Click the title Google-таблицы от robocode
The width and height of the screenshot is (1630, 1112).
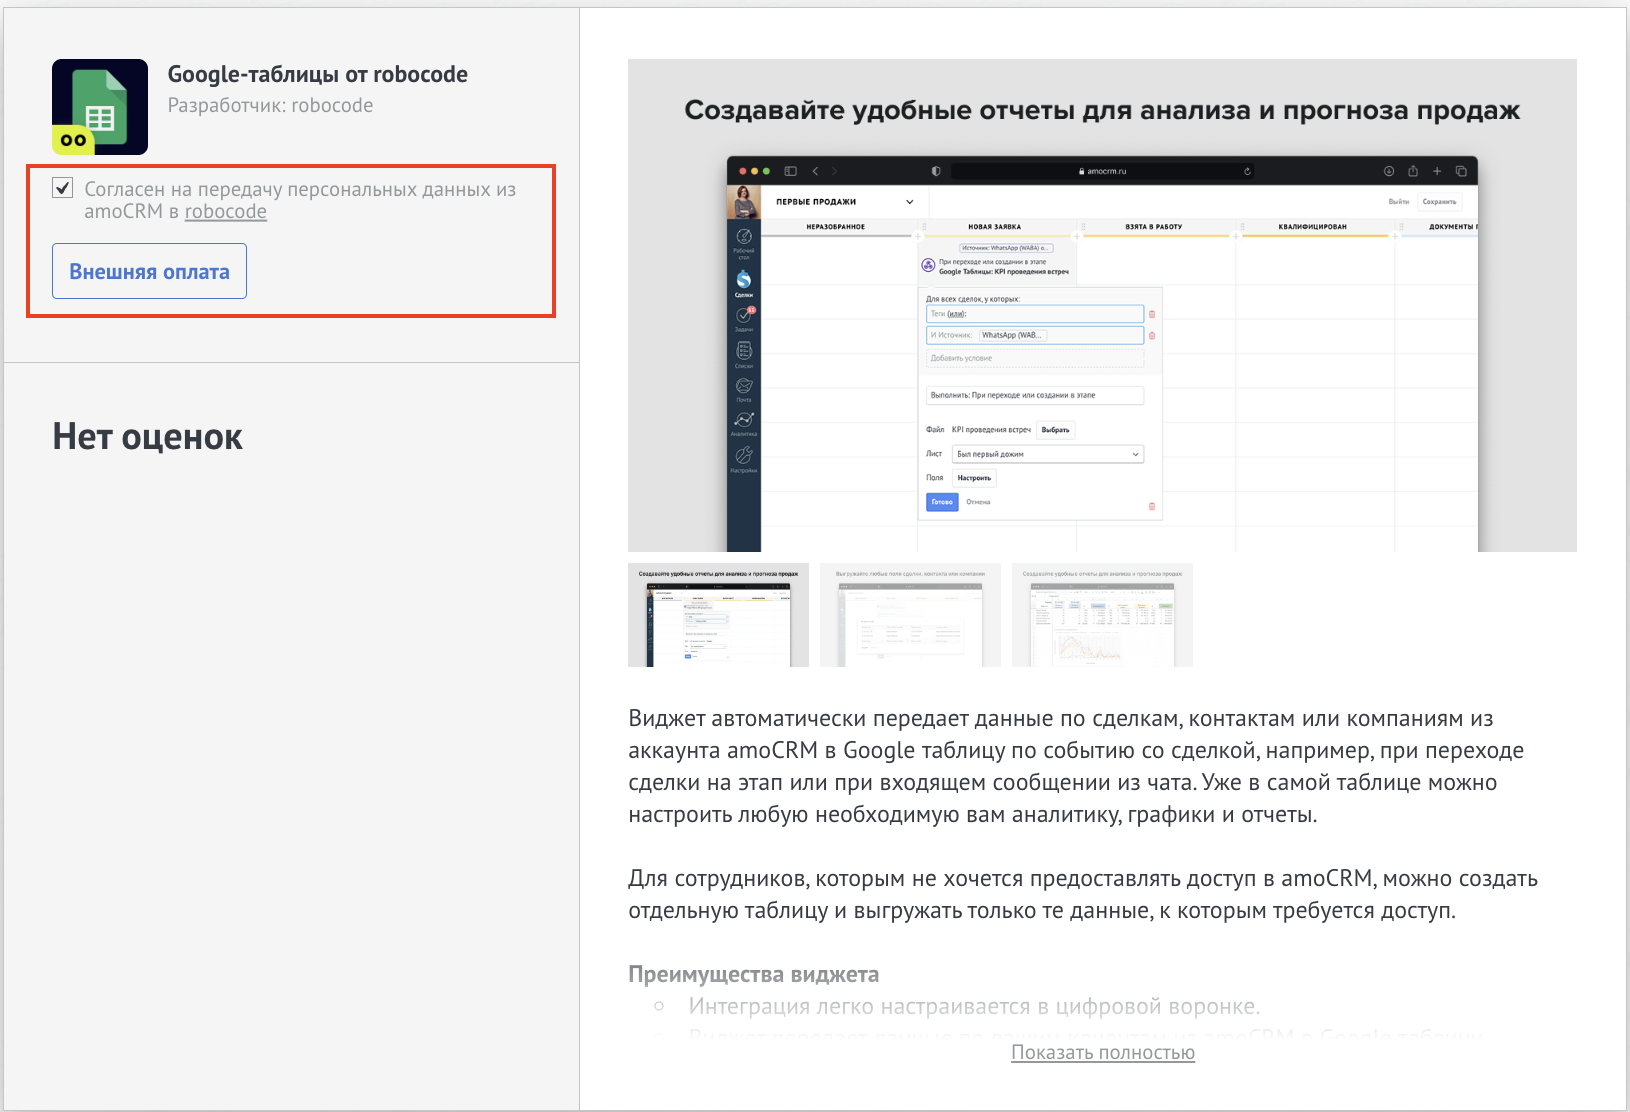[317, 74]
